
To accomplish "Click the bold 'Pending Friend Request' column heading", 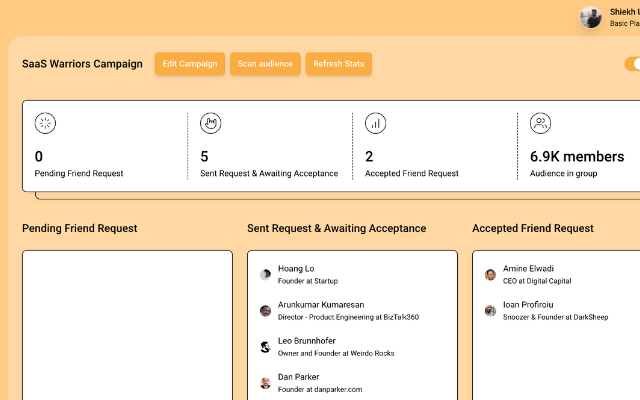I will pos(80,229).
